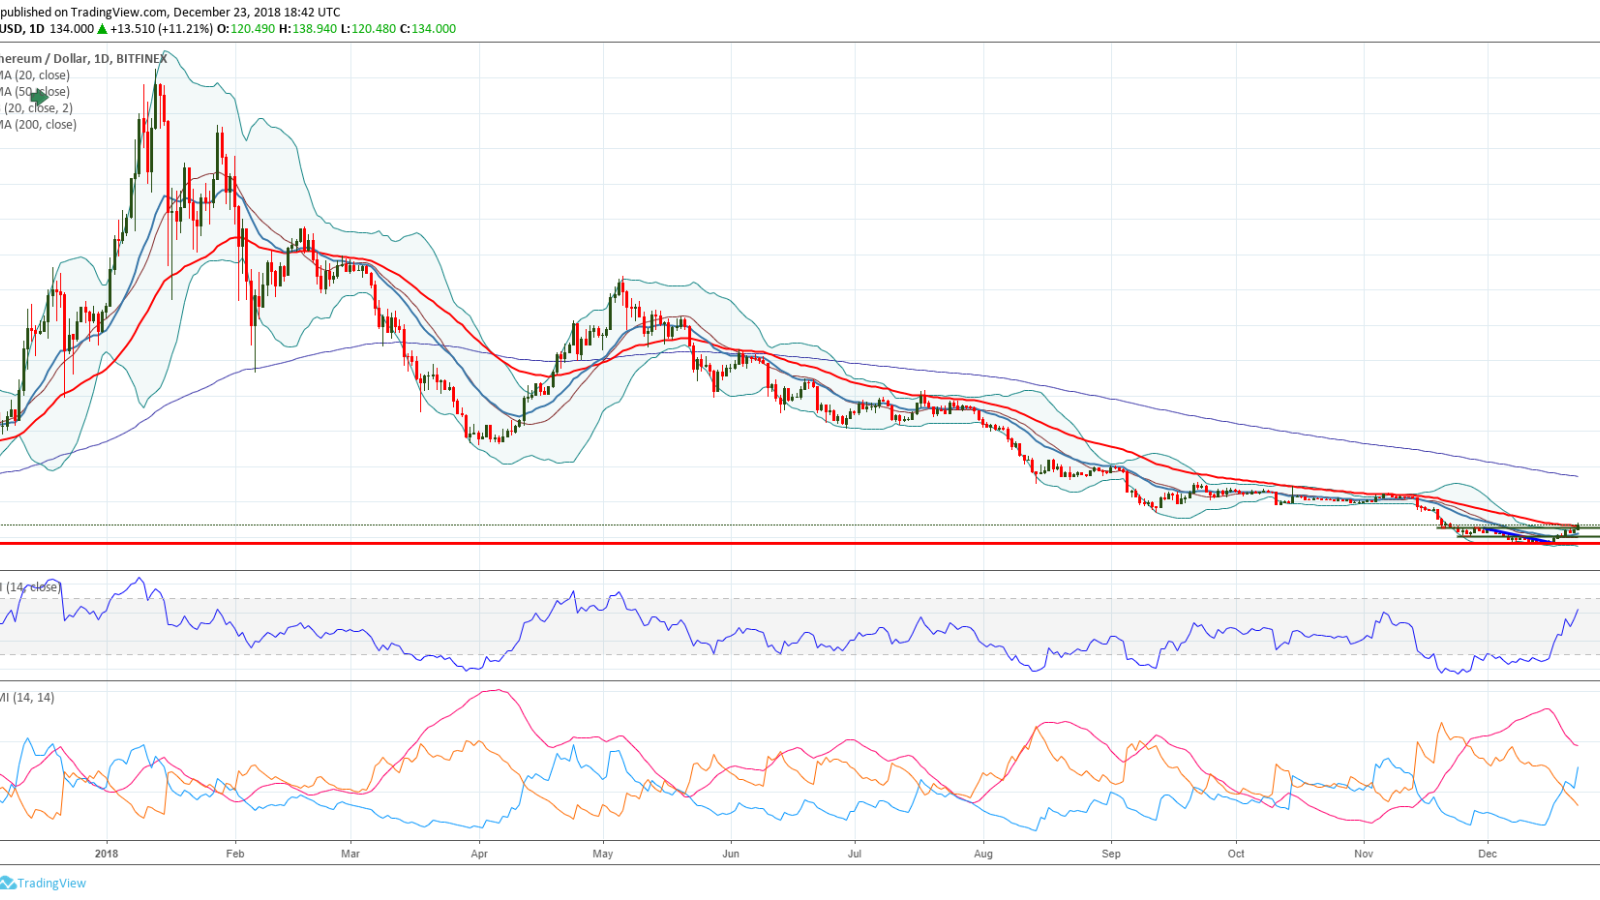Click the close price C:134.000

tap(428, 29)
